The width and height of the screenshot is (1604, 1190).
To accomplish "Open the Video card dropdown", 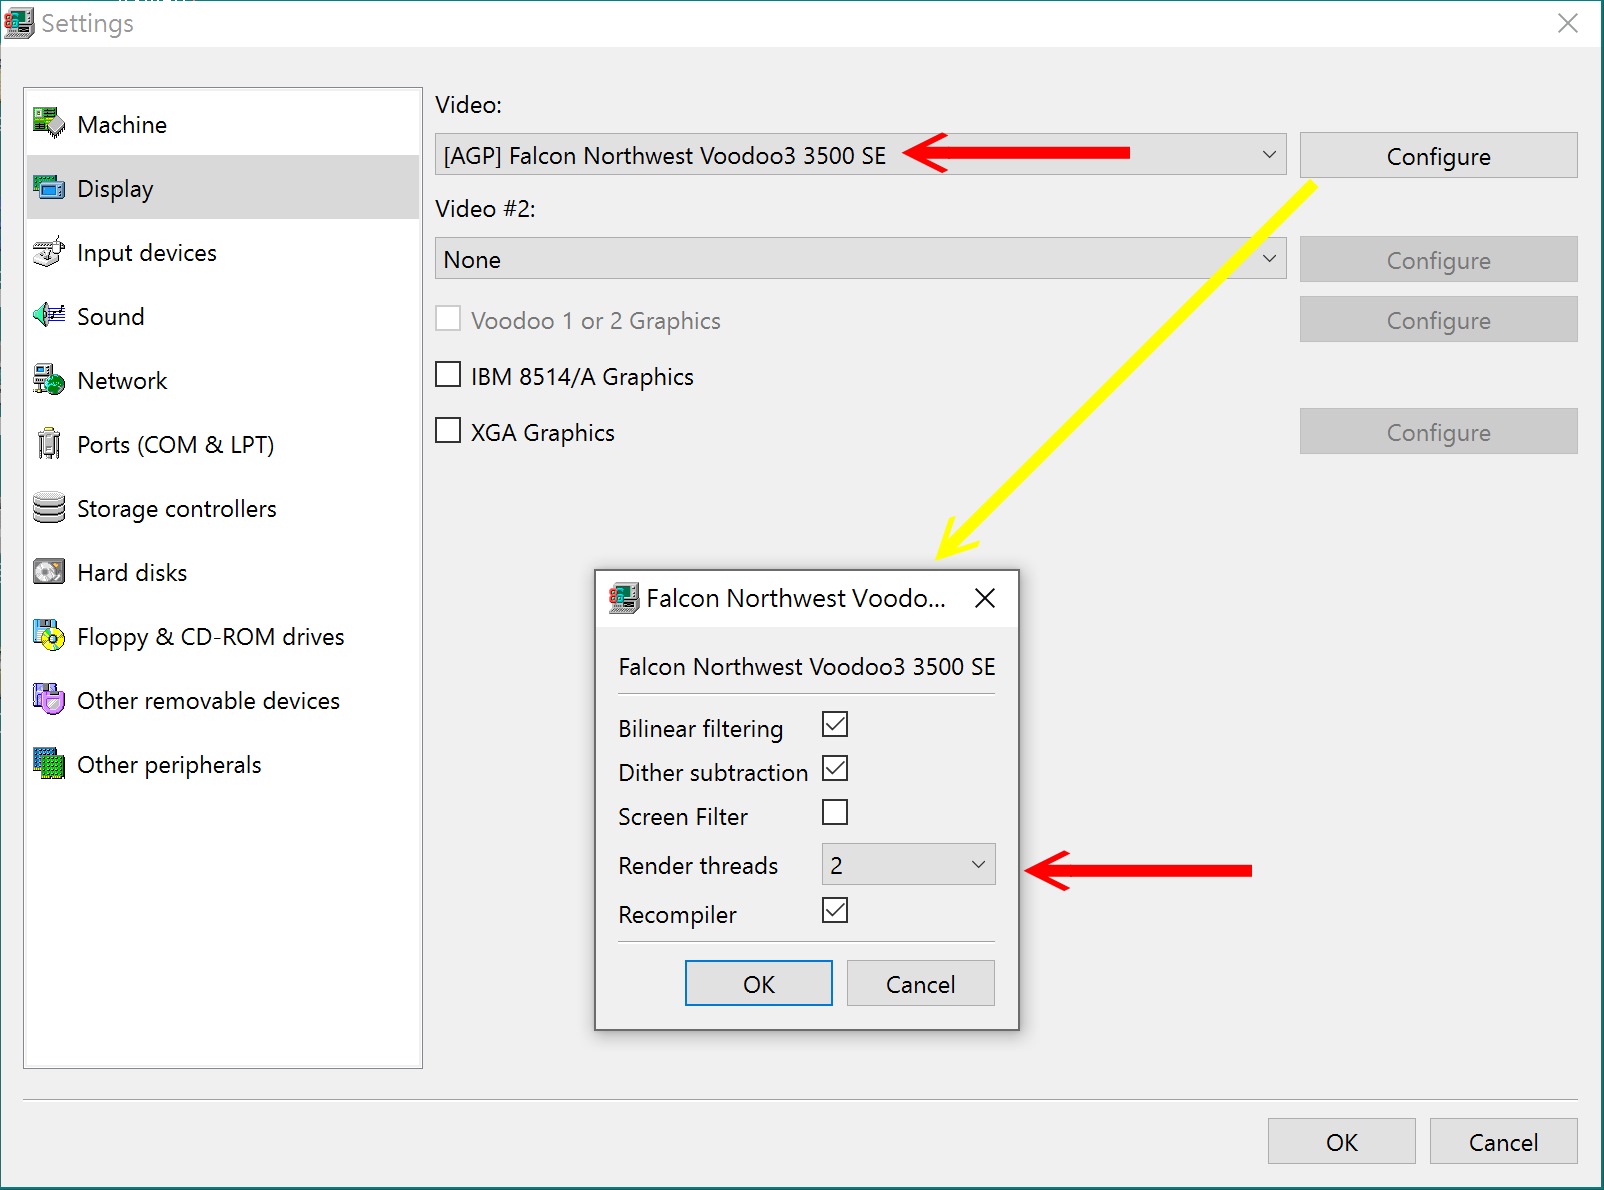I will (860, 154).
